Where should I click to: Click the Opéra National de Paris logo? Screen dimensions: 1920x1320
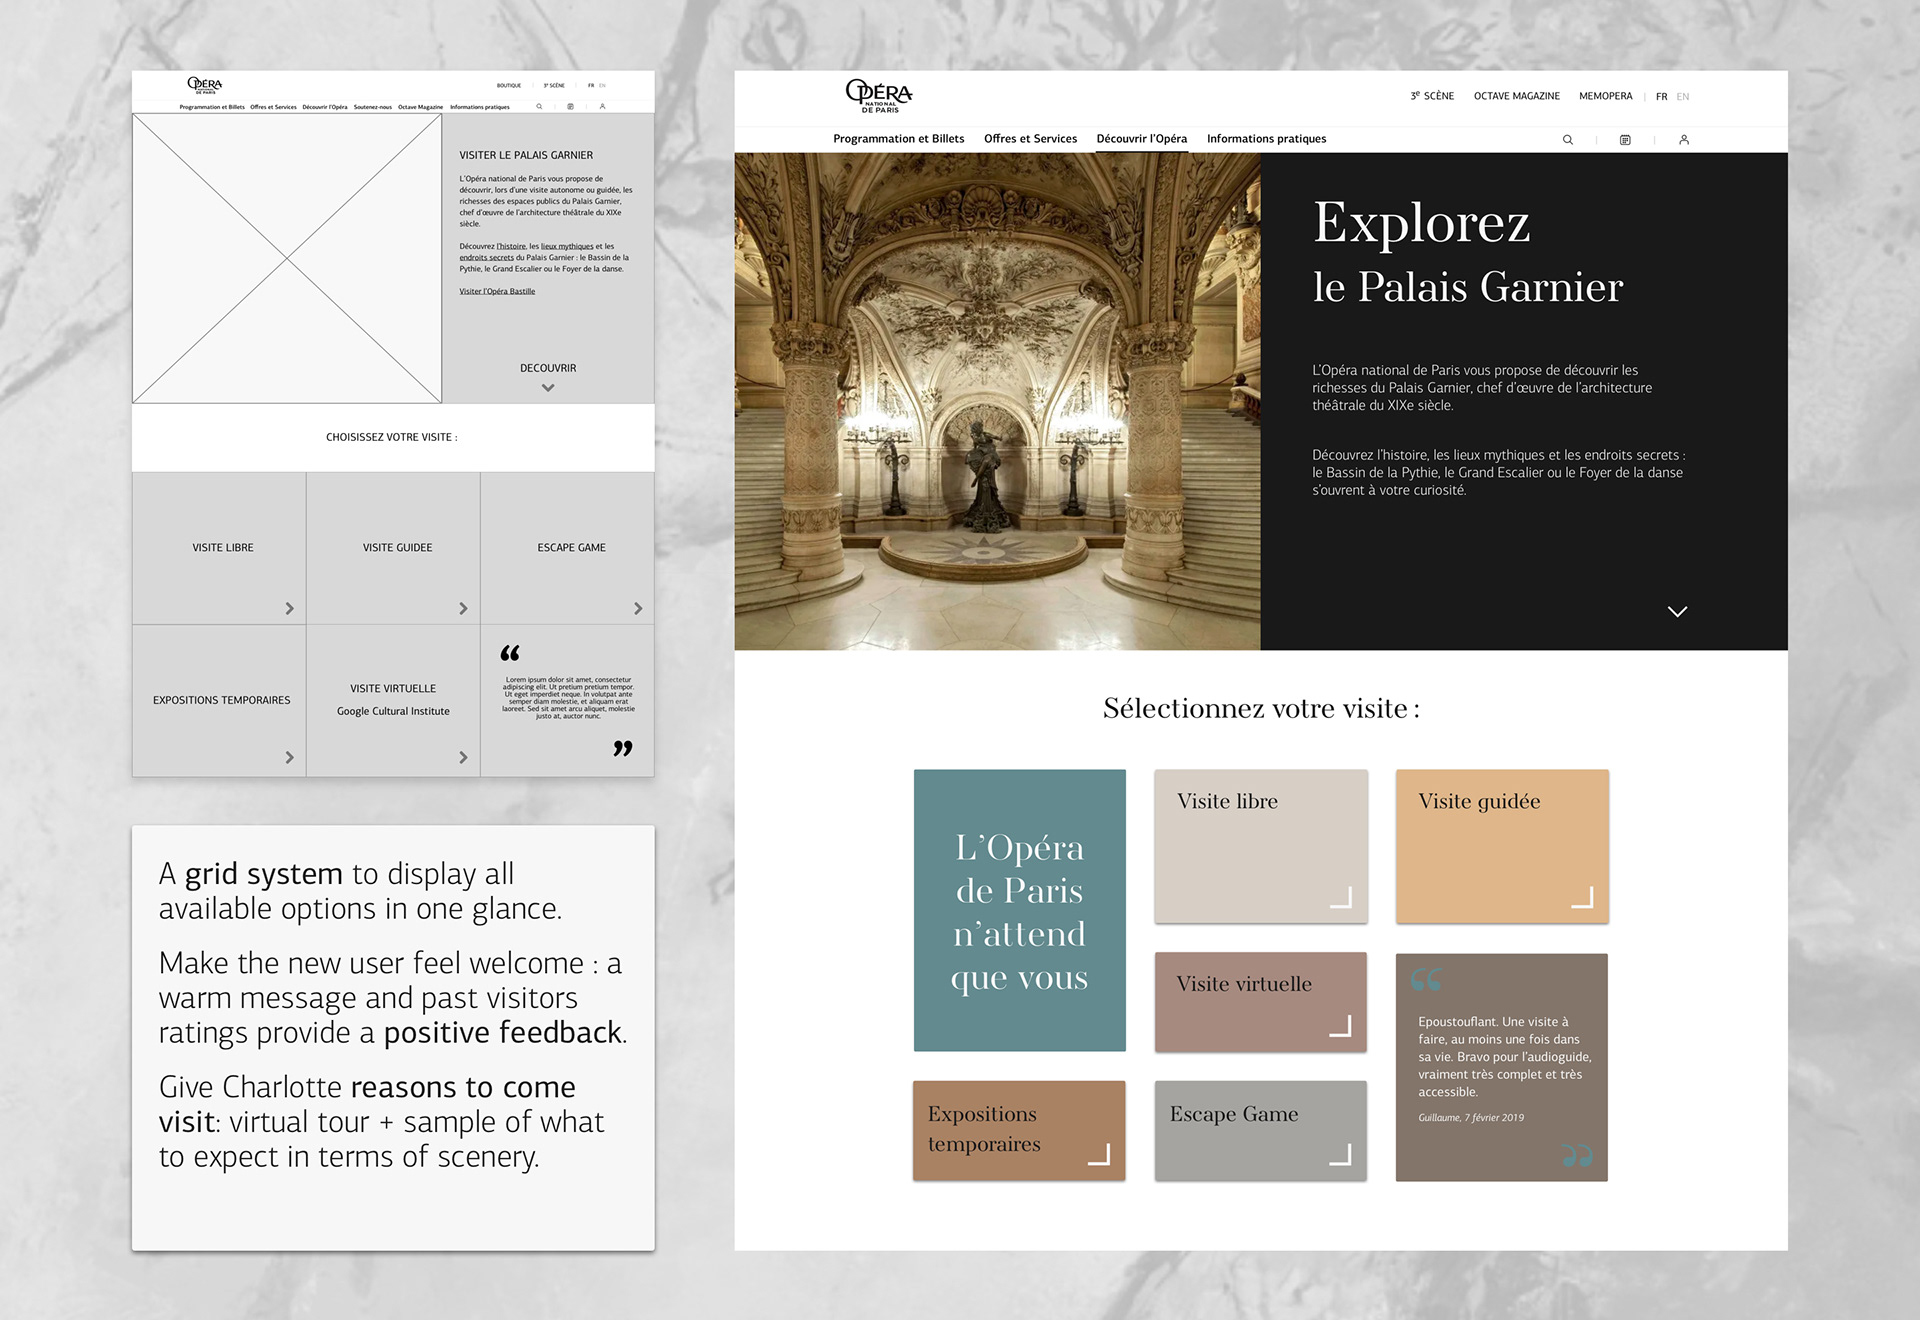(x=878, y=96)
